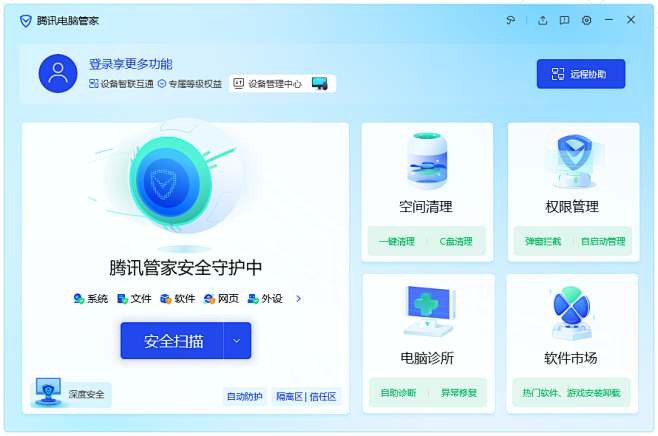Viewport: 658px width, 436px height.
Task: Click 空间清理 title text
Action: [x=426, y=206]
